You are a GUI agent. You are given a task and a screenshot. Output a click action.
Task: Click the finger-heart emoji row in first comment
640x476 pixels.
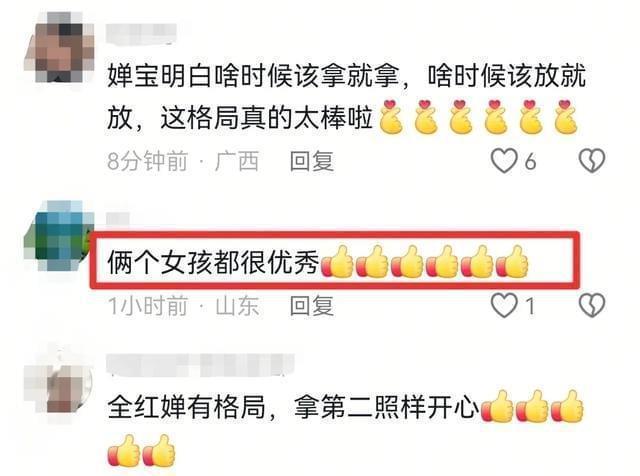click(x=479, y=117)
